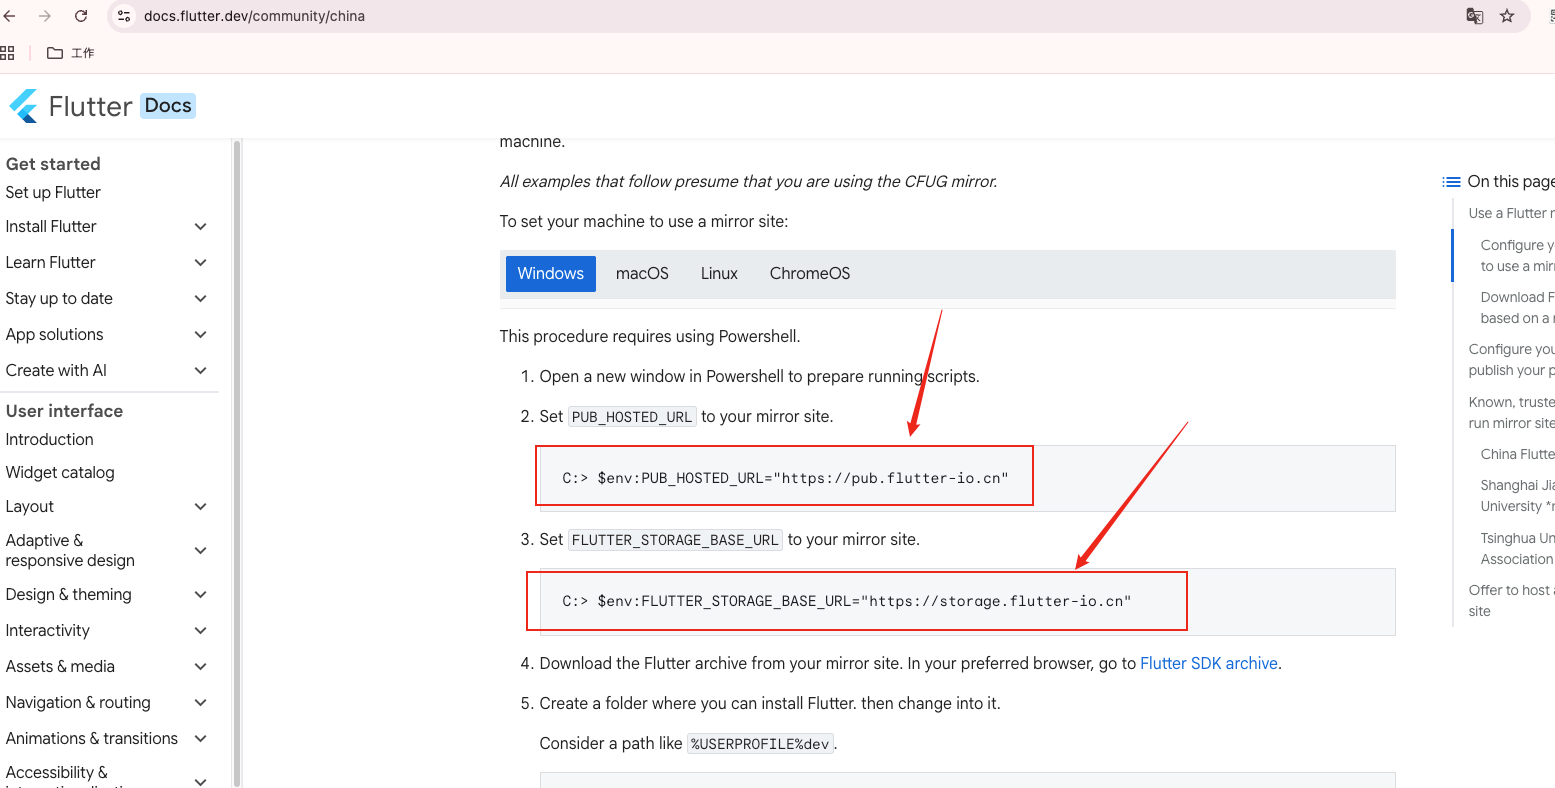The height and width of the screenshot is (788, 1555).
Task: Expand Design & theming chevron
Action: [200, 595]
